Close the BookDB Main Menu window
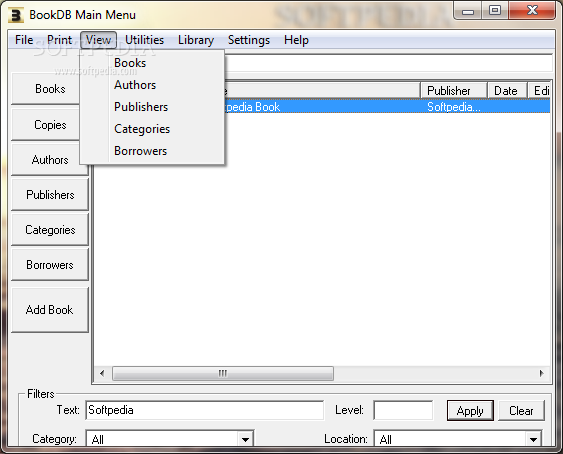This screenshot has width=563, height=454. click(532, 11)
